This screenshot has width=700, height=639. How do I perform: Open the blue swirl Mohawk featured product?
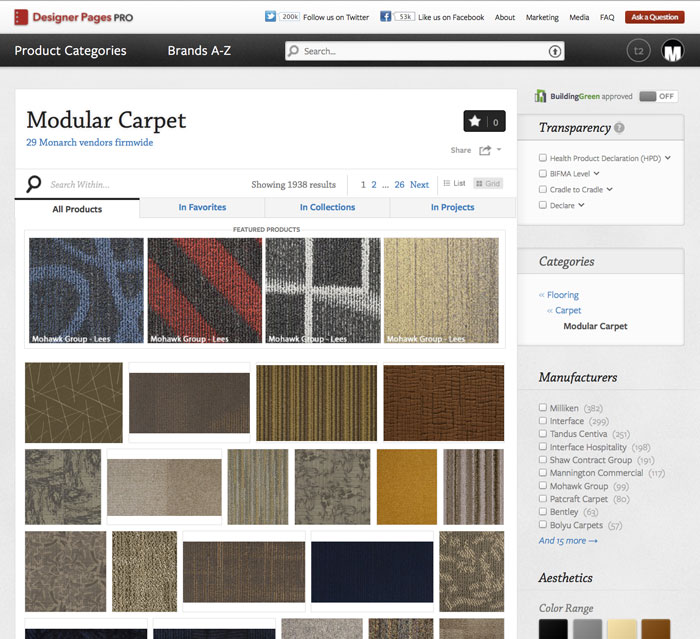(86, 290)
